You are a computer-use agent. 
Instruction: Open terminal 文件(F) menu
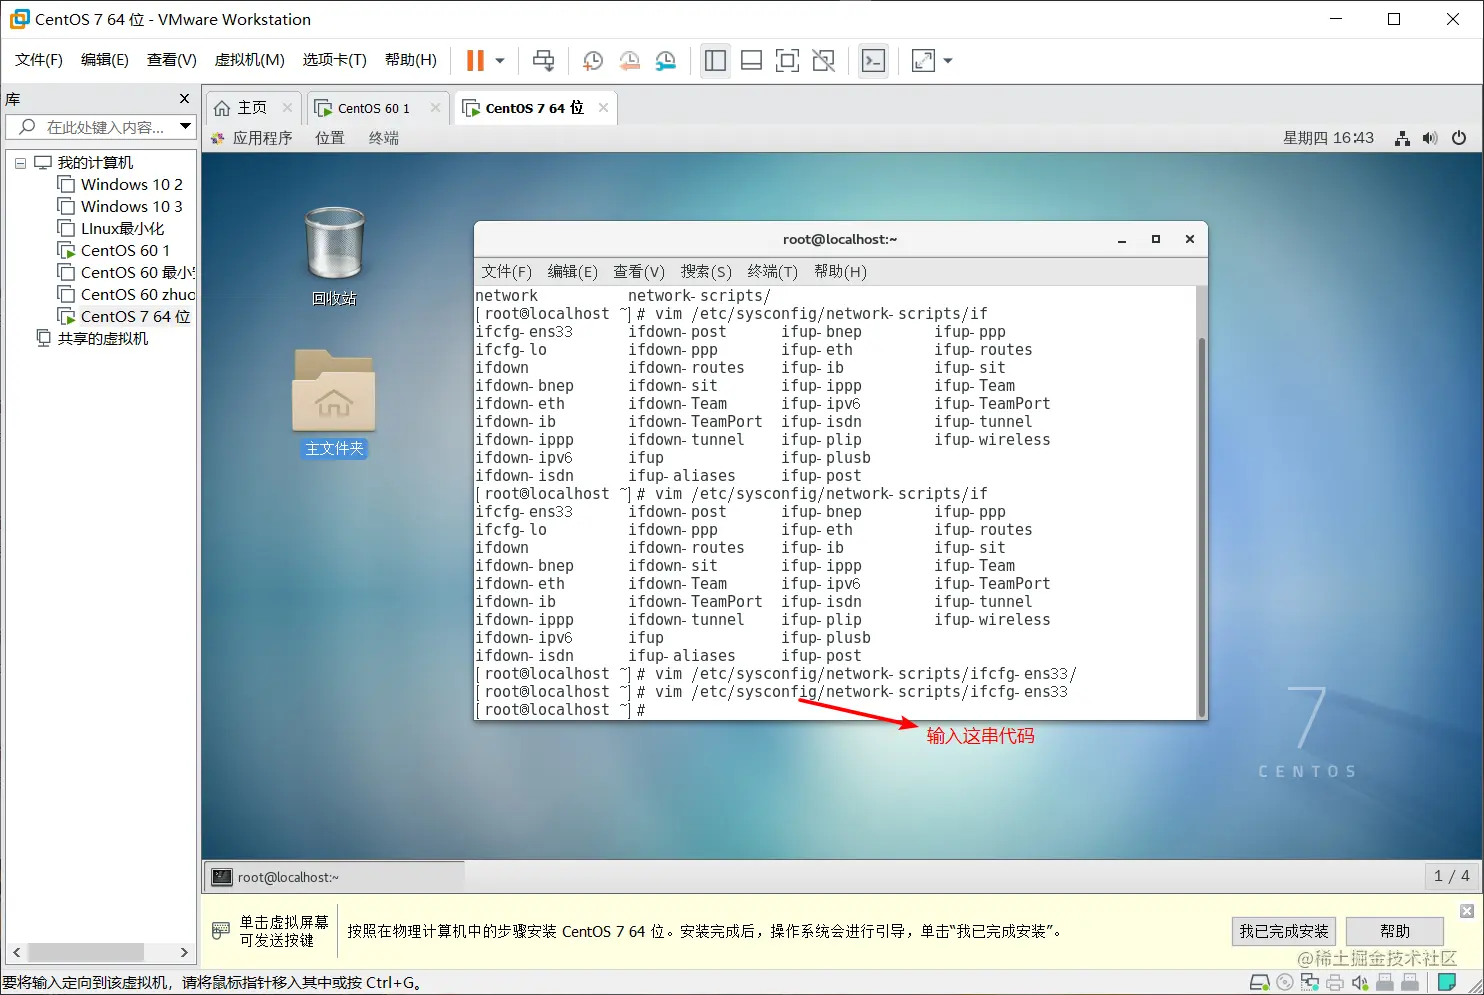pos(507,272)
